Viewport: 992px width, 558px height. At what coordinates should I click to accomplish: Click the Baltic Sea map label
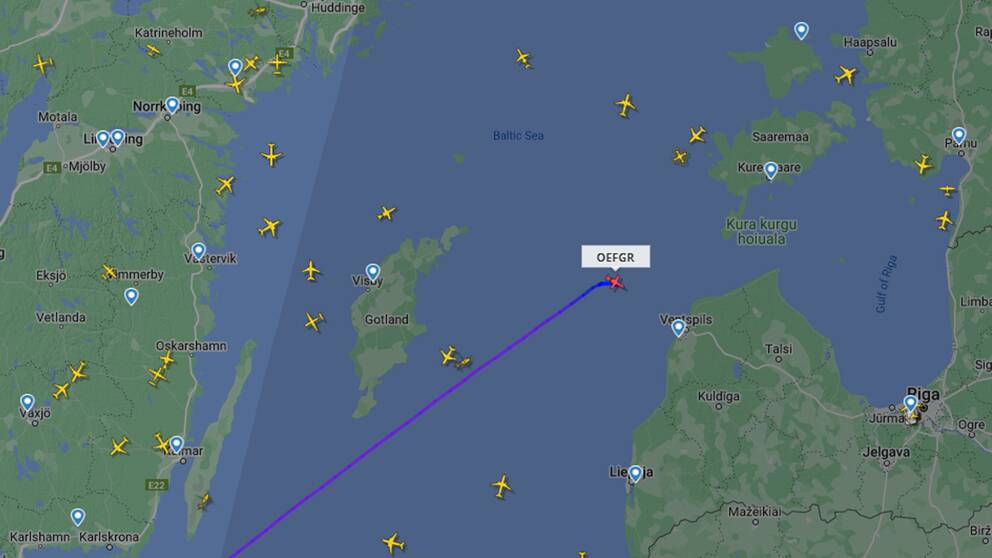(518, 135)
